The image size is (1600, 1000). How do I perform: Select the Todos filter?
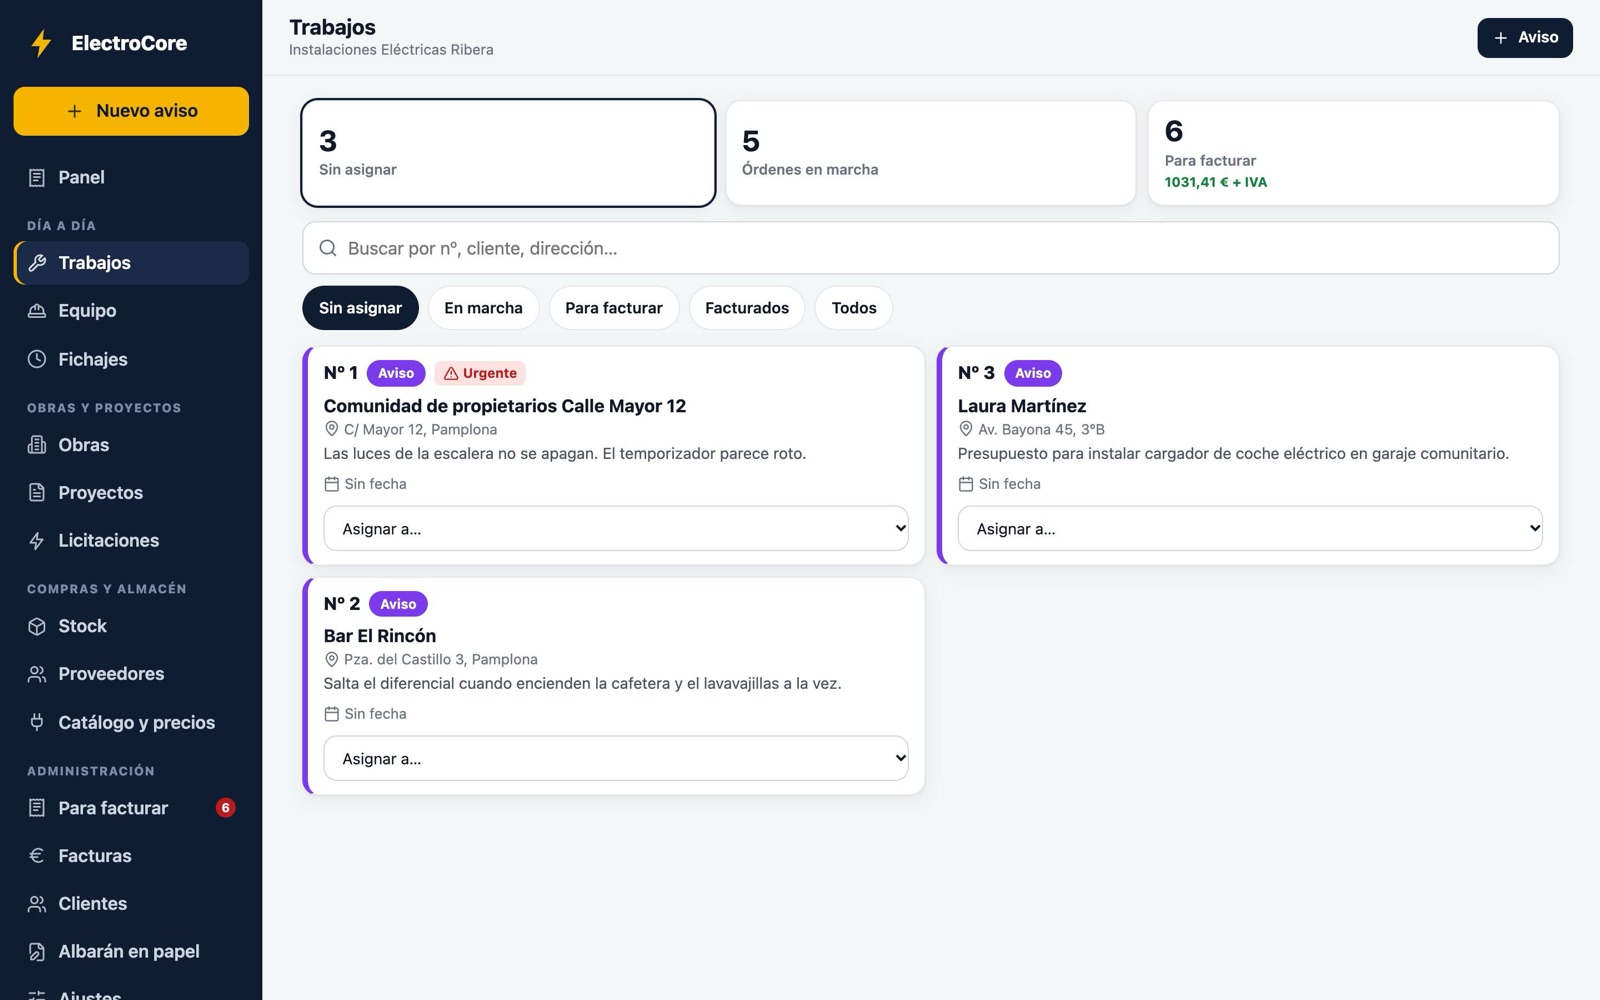(x=854, y=308)
